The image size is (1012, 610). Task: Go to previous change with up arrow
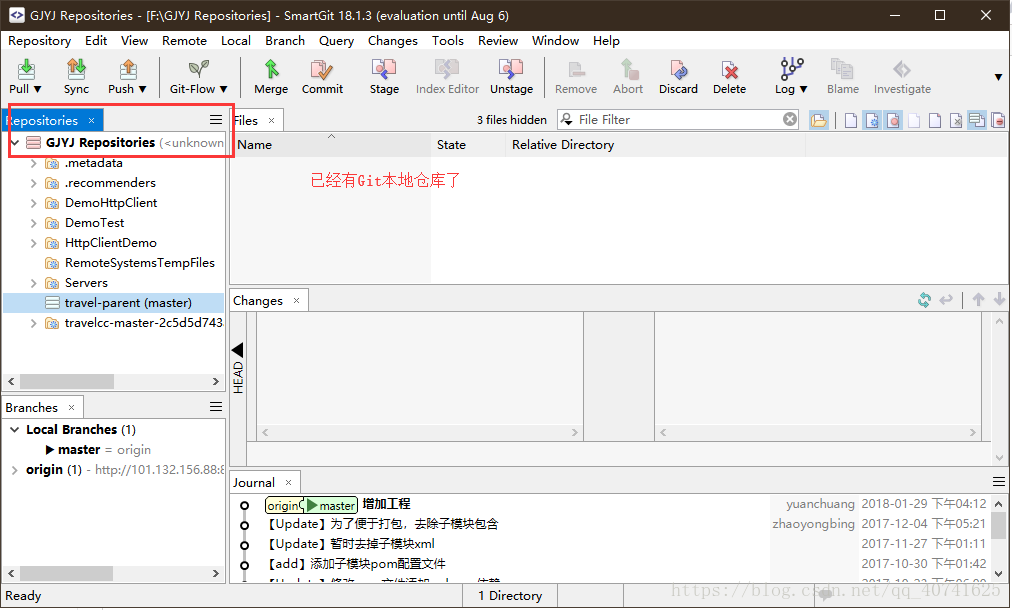(x=978, y=300)
